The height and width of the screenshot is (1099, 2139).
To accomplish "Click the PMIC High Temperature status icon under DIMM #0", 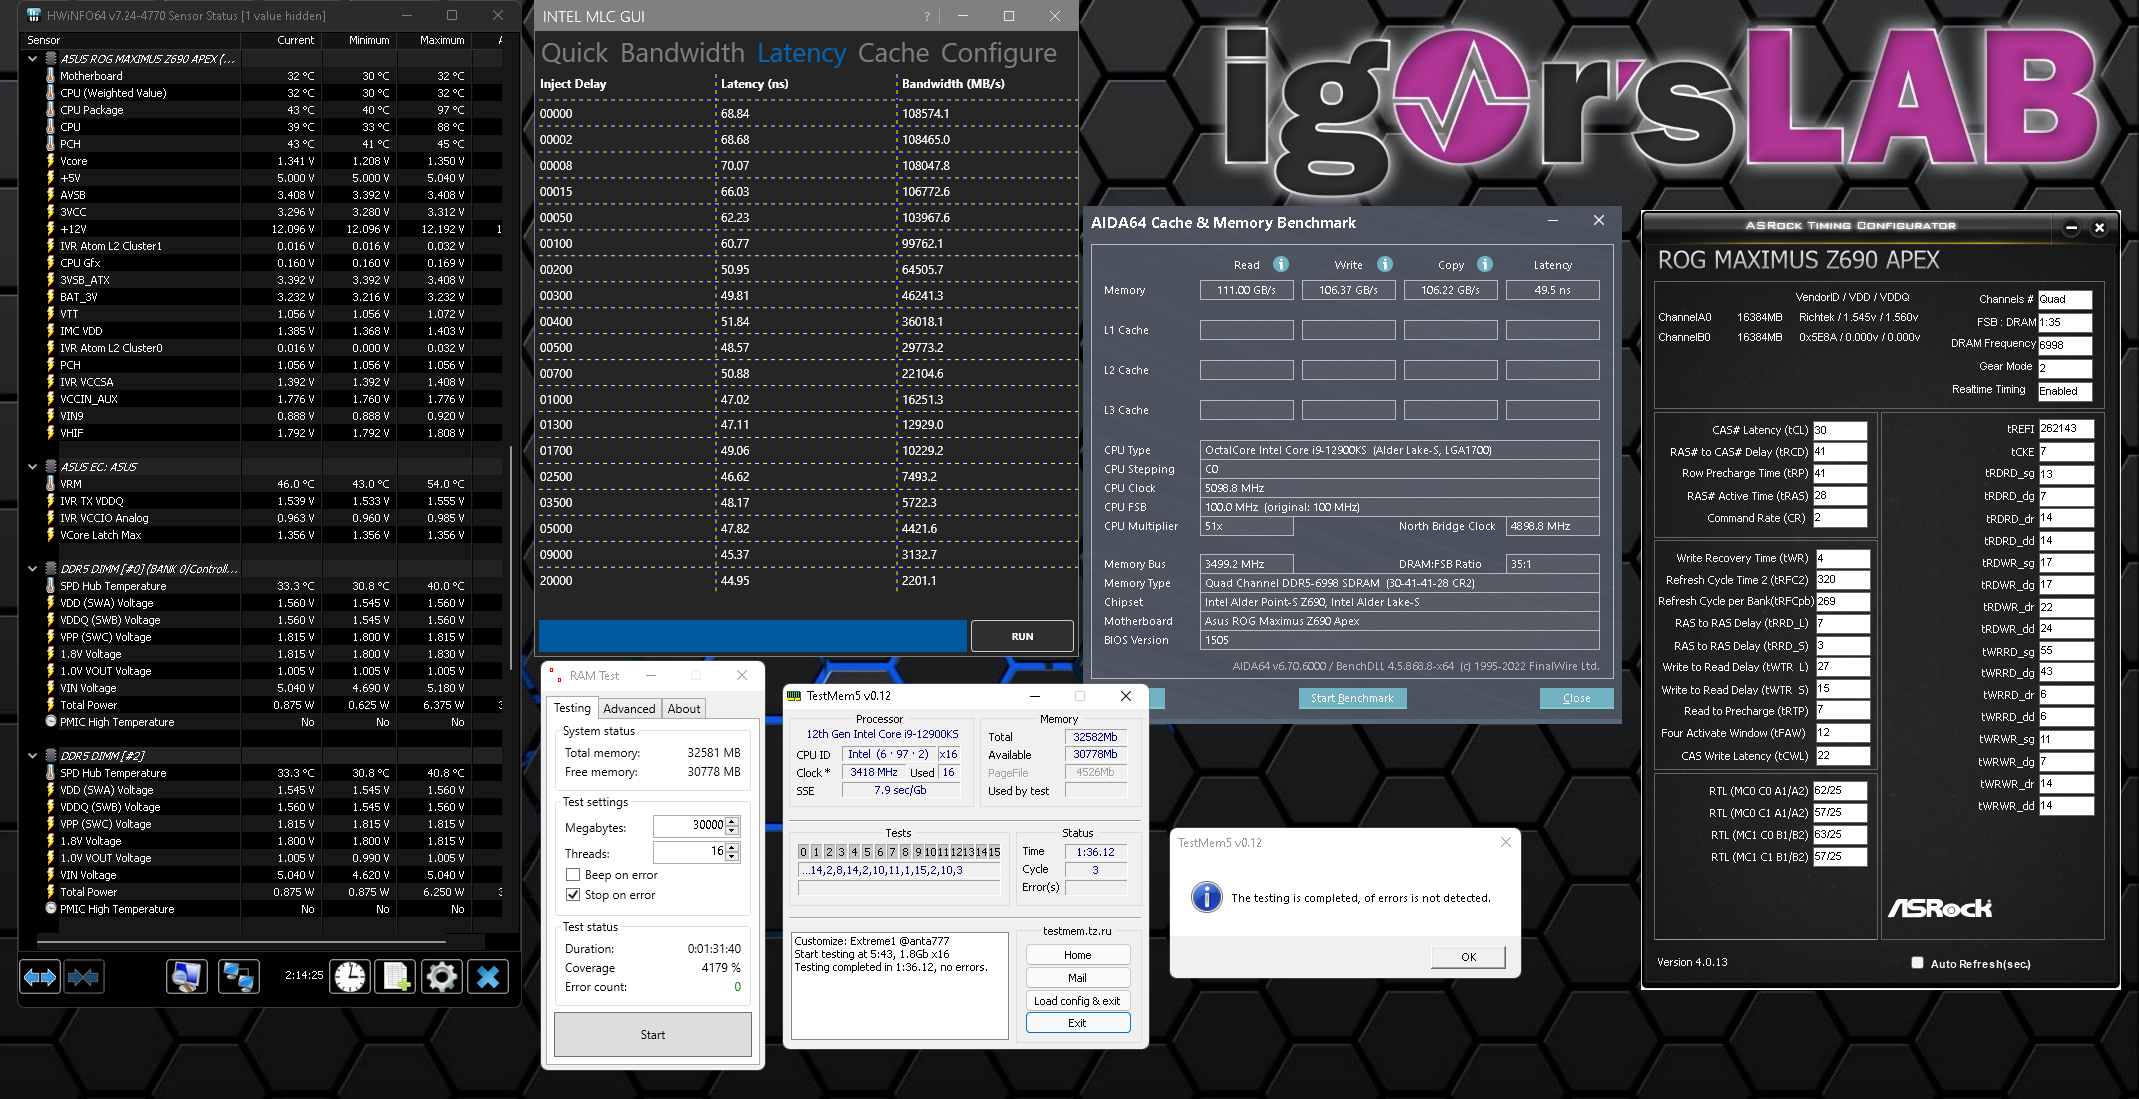I will (x=51, y=722).
